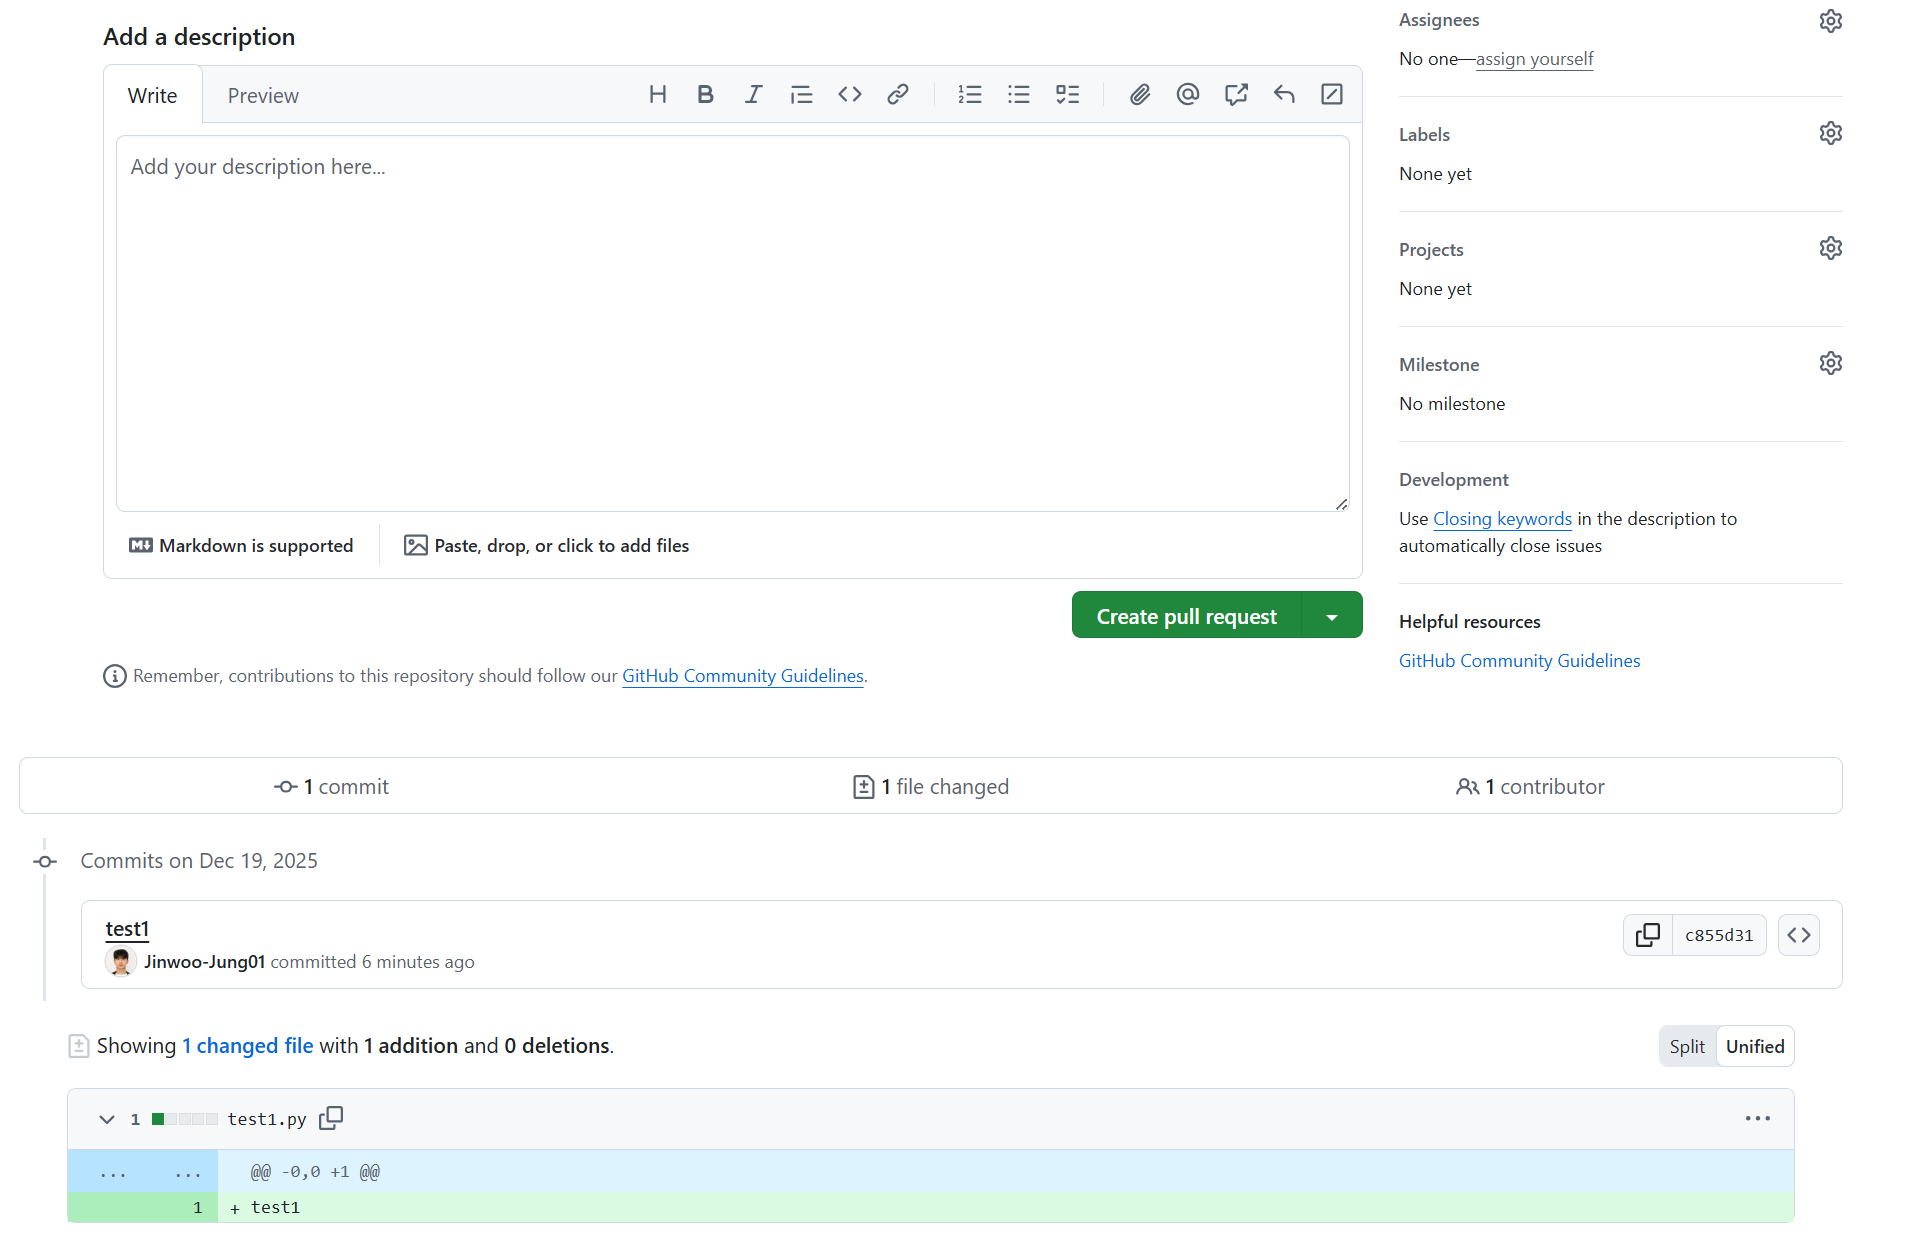The height and width of the screenshot is (1235, 1927).
Task: Attach files using the paperclip icon
Action: 1139,95
